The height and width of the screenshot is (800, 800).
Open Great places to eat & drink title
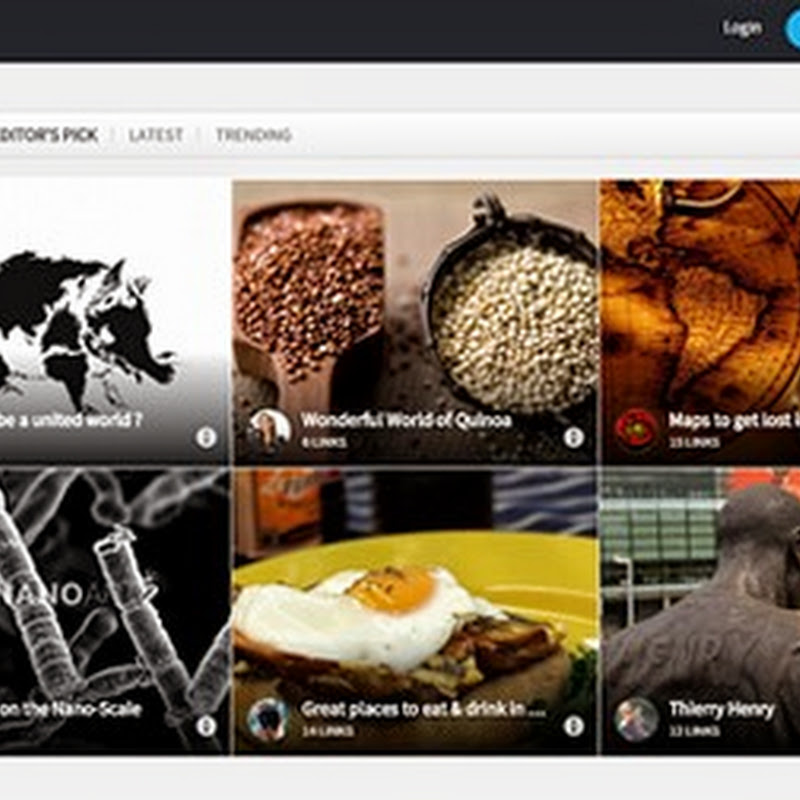[x=424, y=709]
